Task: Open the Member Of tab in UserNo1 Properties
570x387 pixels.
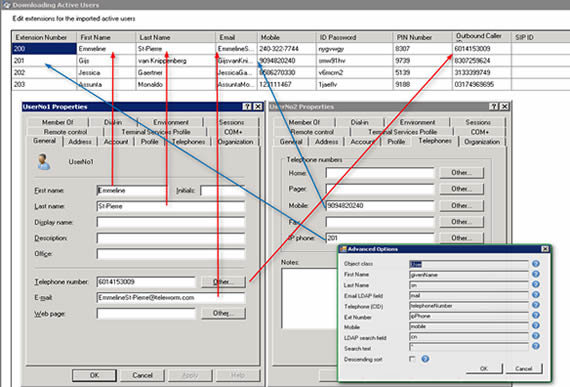Action: (58, 122)
